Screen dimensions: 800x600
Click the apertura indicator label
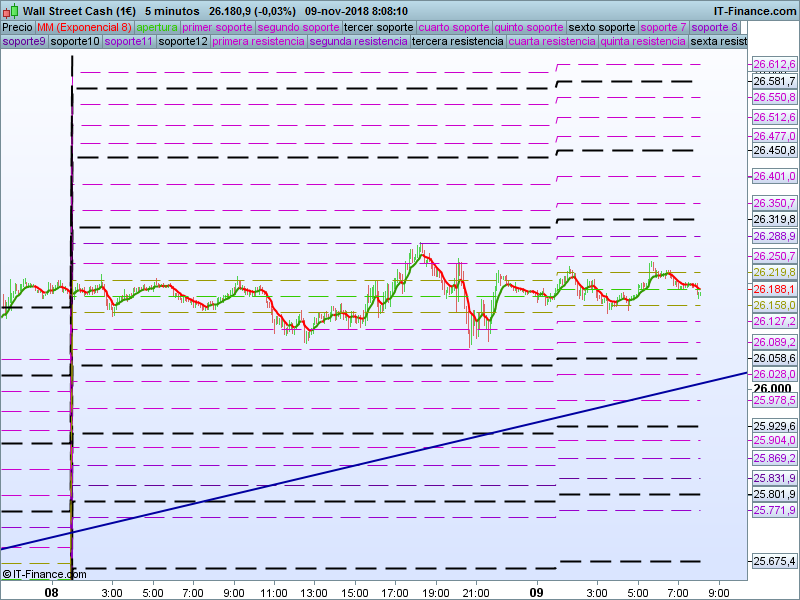click(x=157, y=27)
